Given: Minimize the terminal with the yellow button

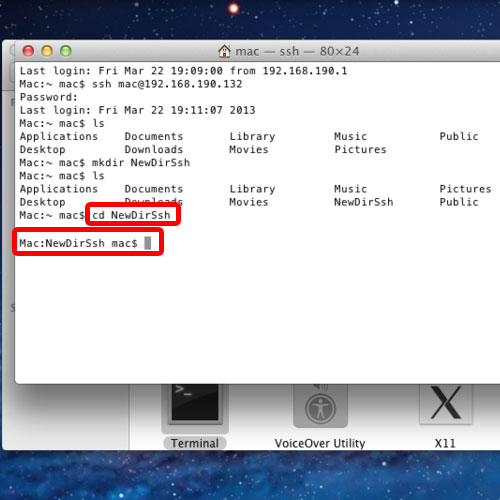Looking at the screenshot, I should click(47, 51).
